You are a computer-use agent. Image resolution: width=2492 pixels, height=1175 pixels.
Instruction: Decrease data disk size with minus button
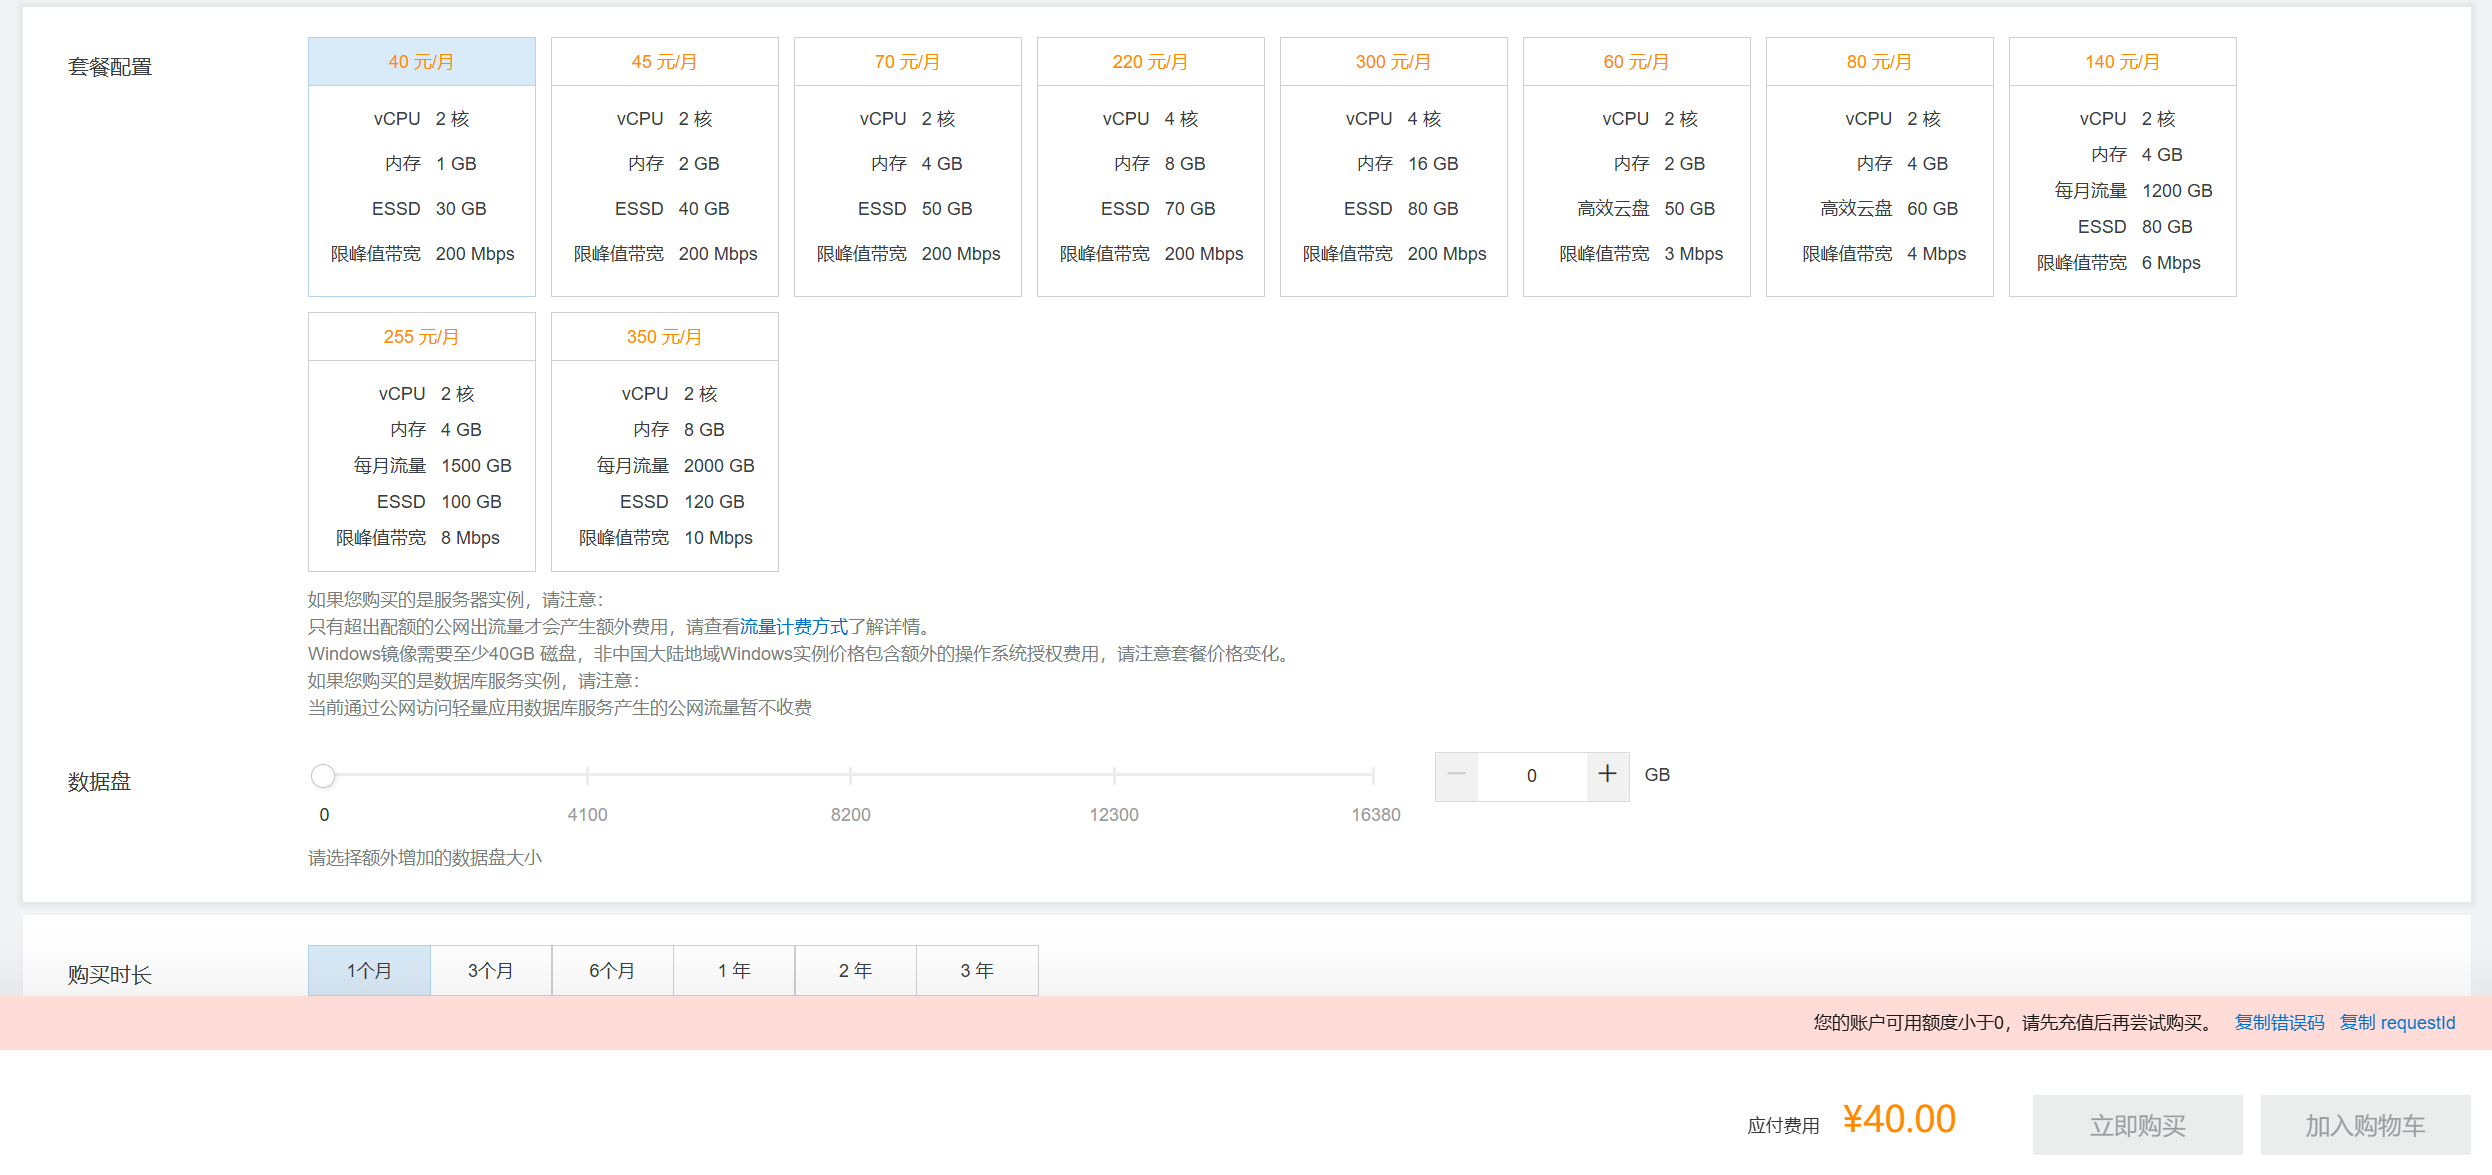point(1456,776)
